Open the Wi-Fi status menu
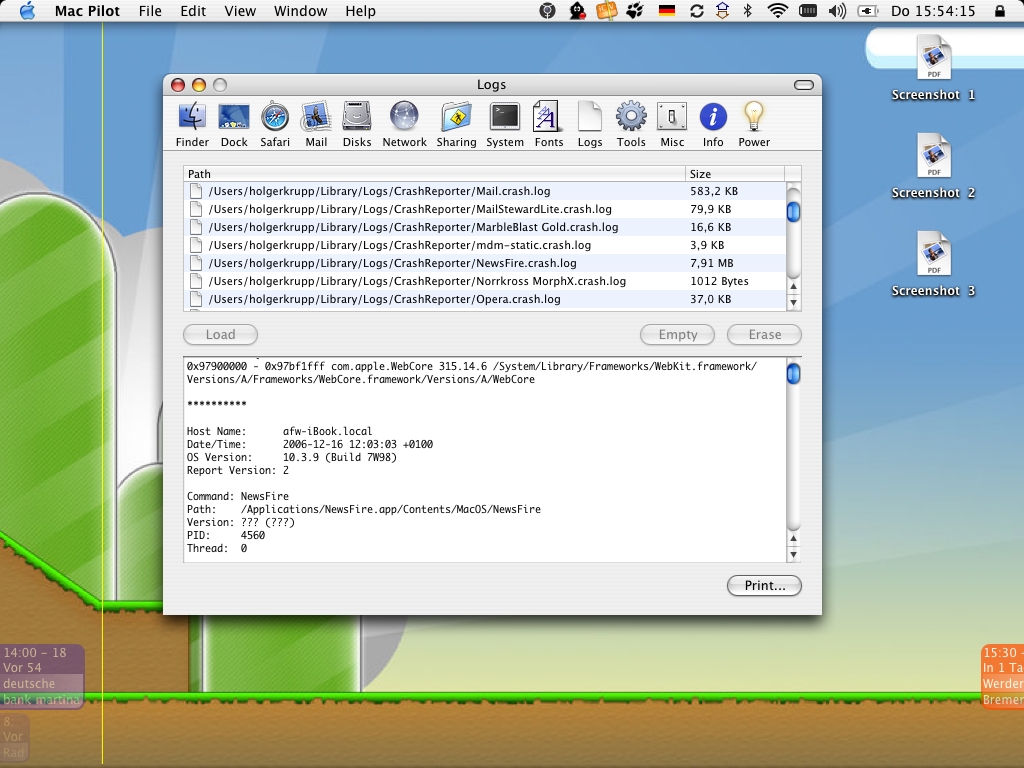Viewport: 1024px width, 768px height. (x=777, y=10)
